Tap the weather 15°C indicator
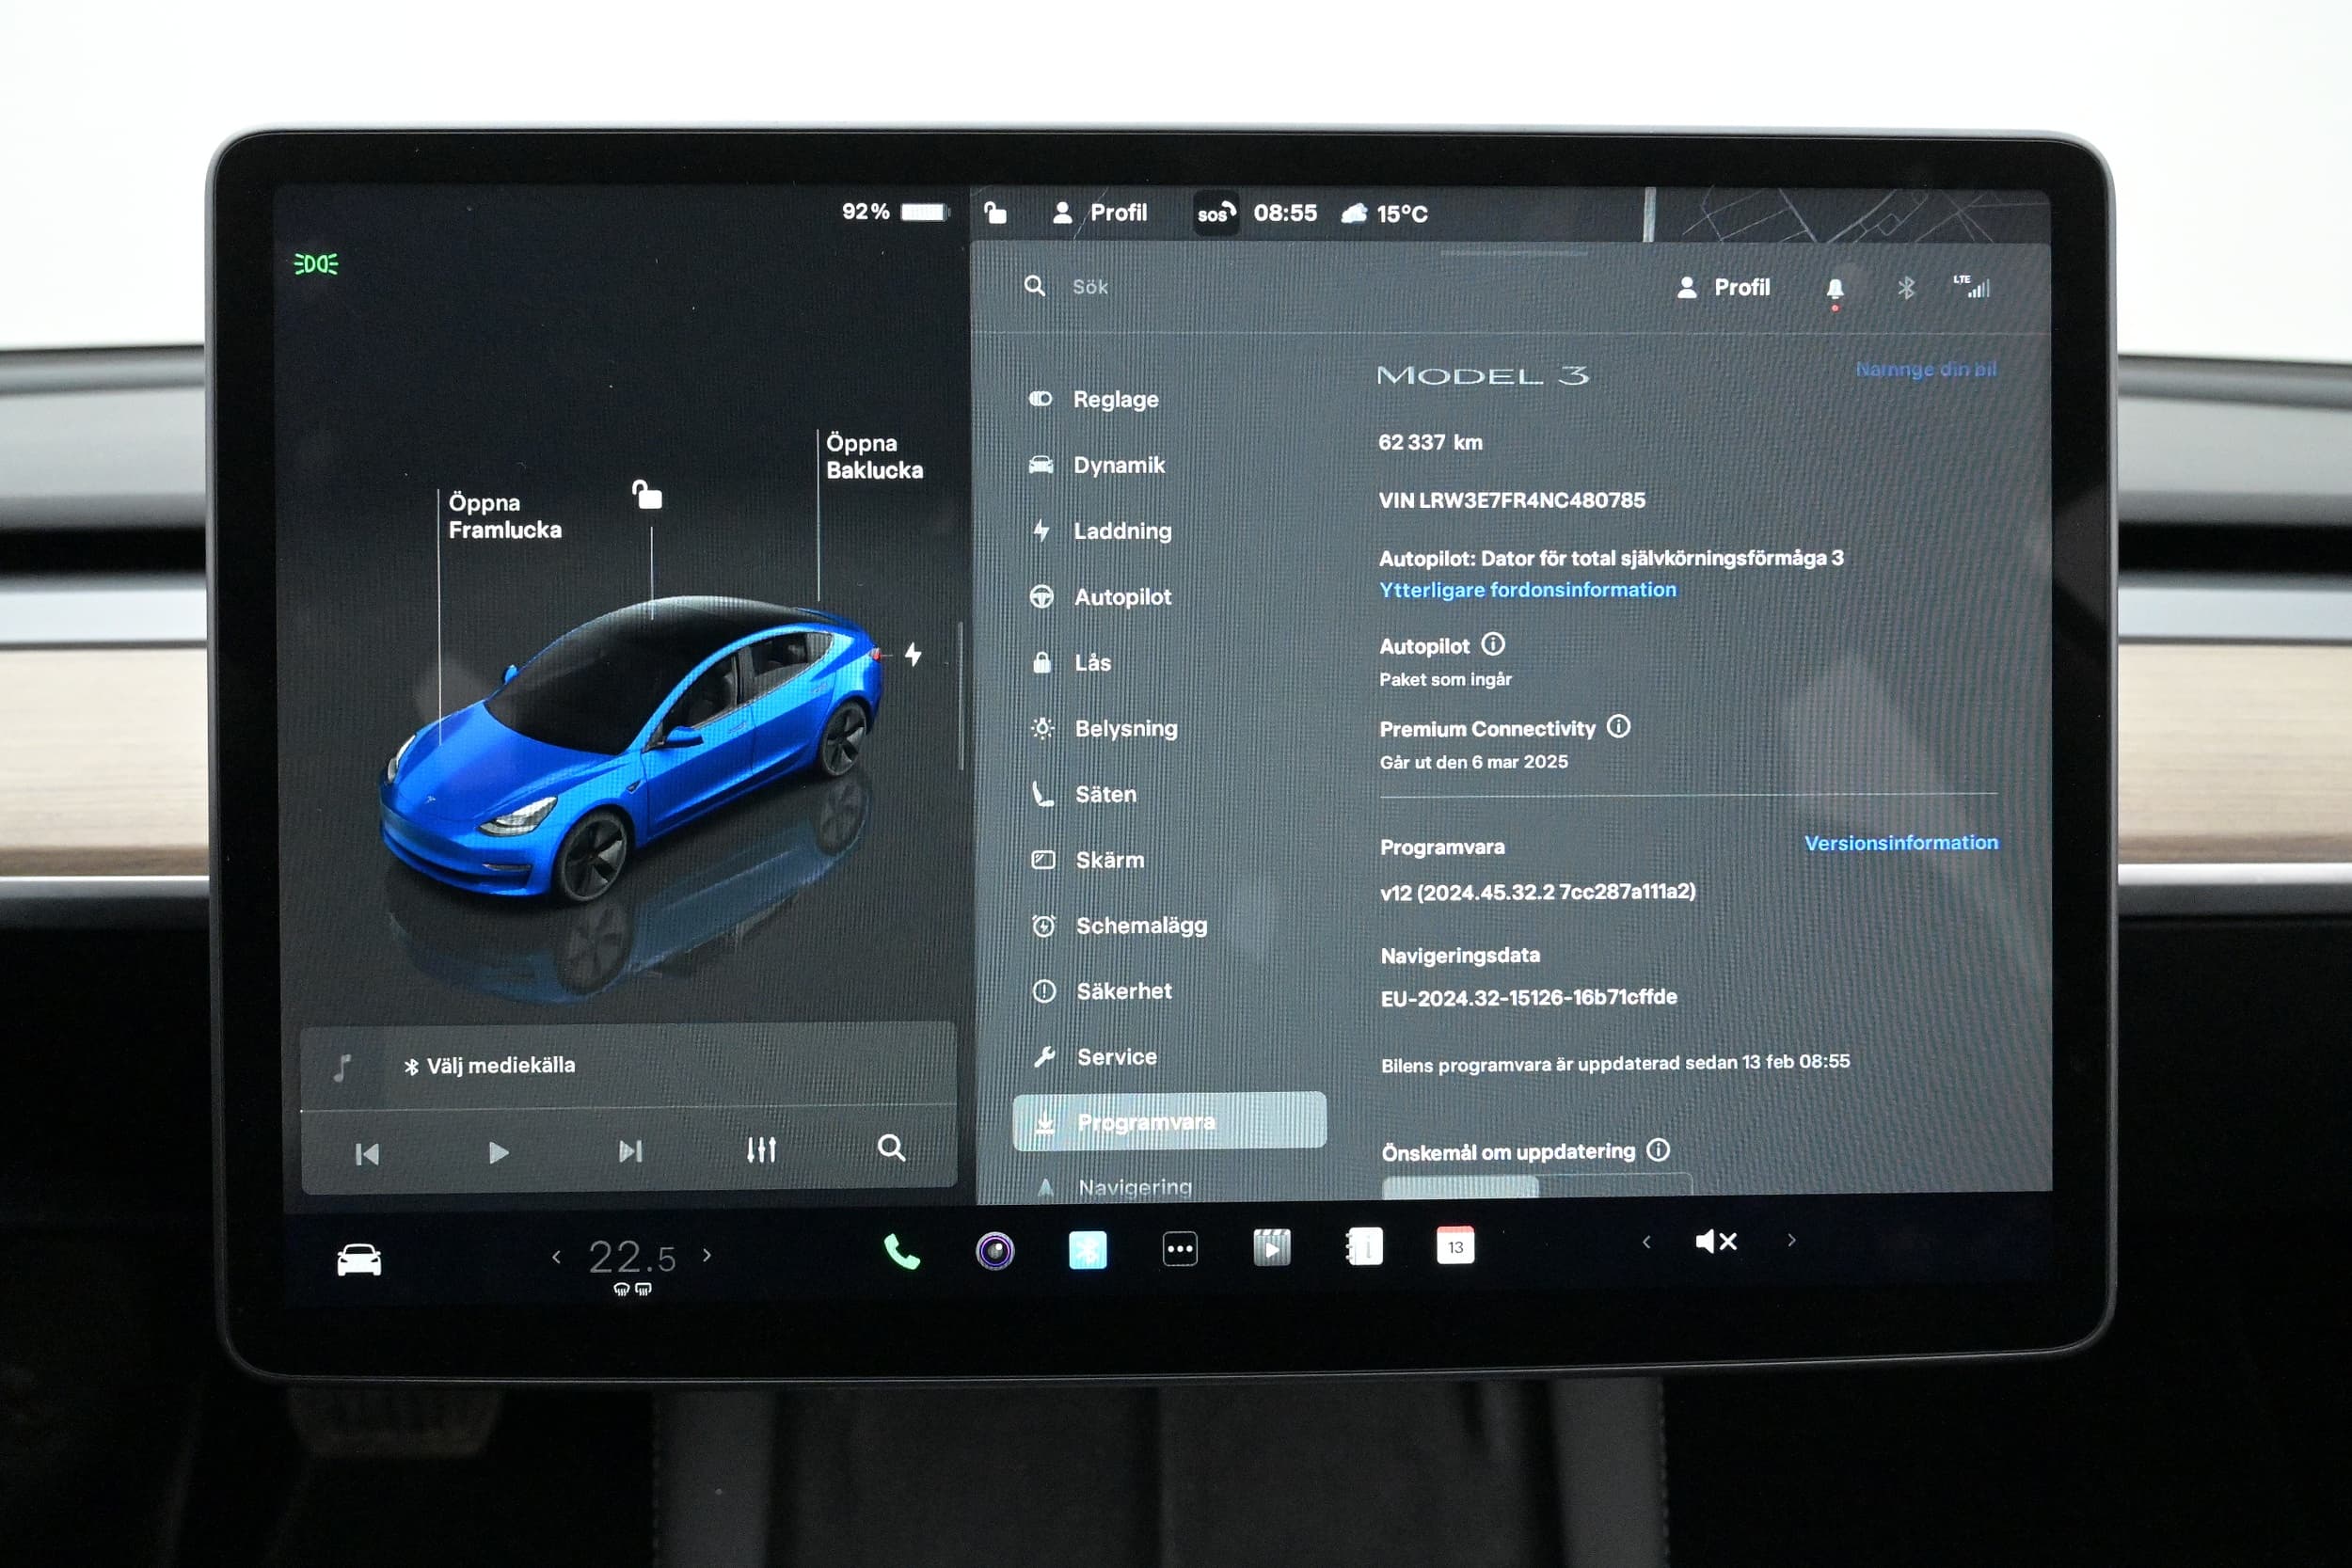This screenshot has width=2352, height=1568. (x=1385, y=213)
